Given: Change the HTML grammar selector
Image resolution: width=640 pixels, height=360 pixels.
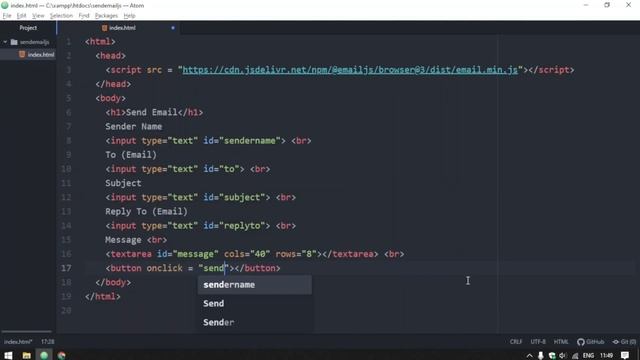Looking at the screenshot, I should pos(561,342).
